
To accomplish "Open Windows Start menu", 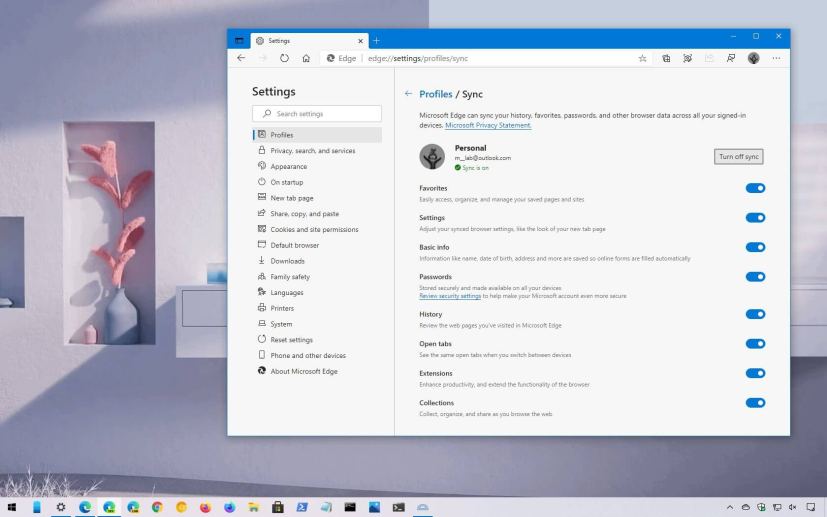I will pos(12,508).
